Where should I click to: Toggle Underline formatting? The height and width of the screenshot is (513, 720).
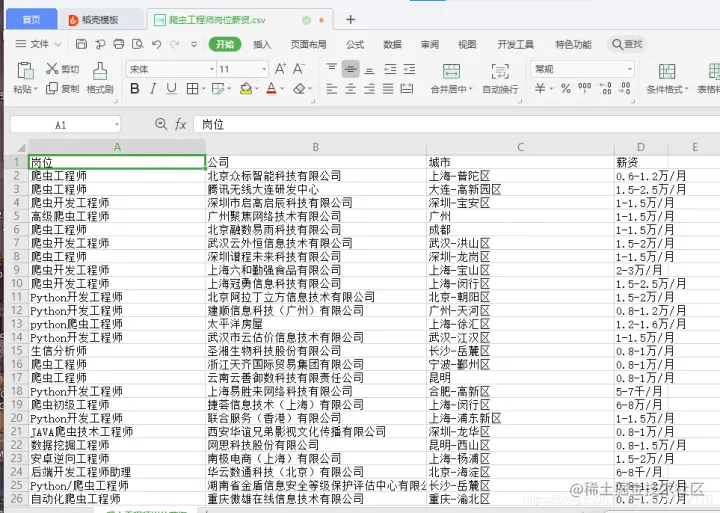coord(171,88)
